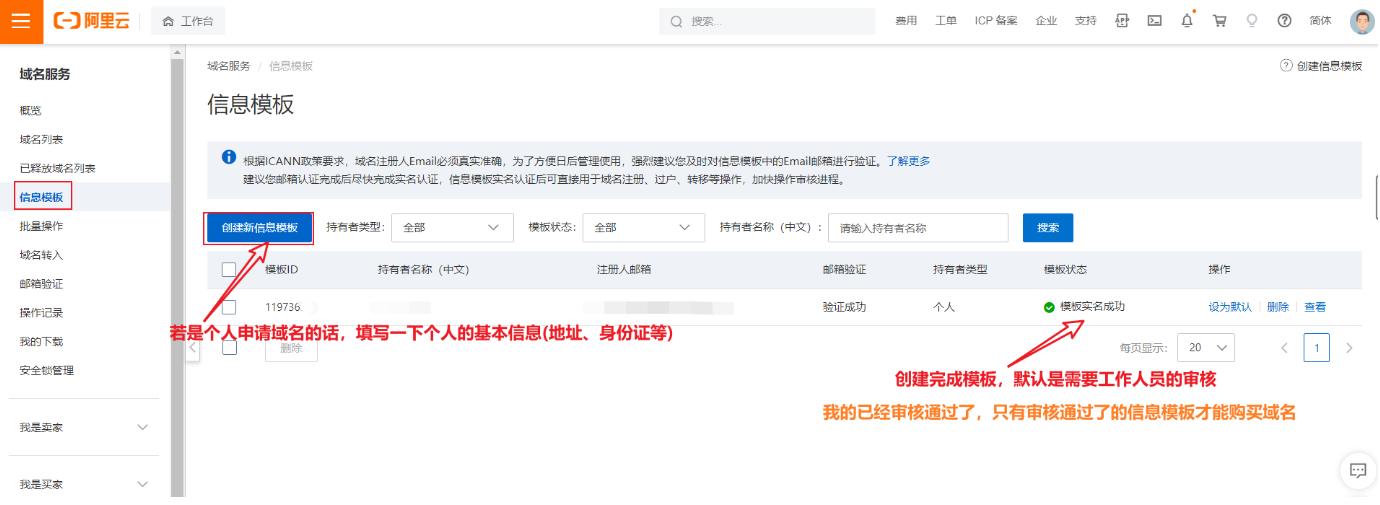This screenshot has height=505, width=1380.
Task: Open the 模板状态 dropdown
Action: pyautogui.click(x=643, y=228)
